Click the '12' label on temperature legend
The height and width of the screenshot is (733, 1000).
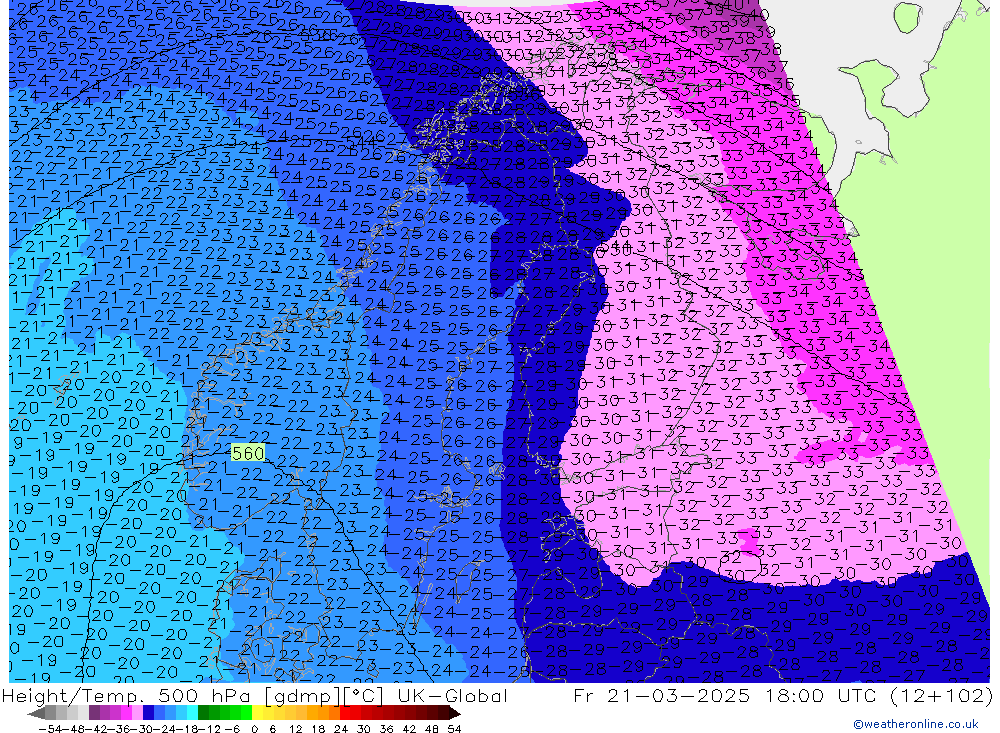(296, 729)
